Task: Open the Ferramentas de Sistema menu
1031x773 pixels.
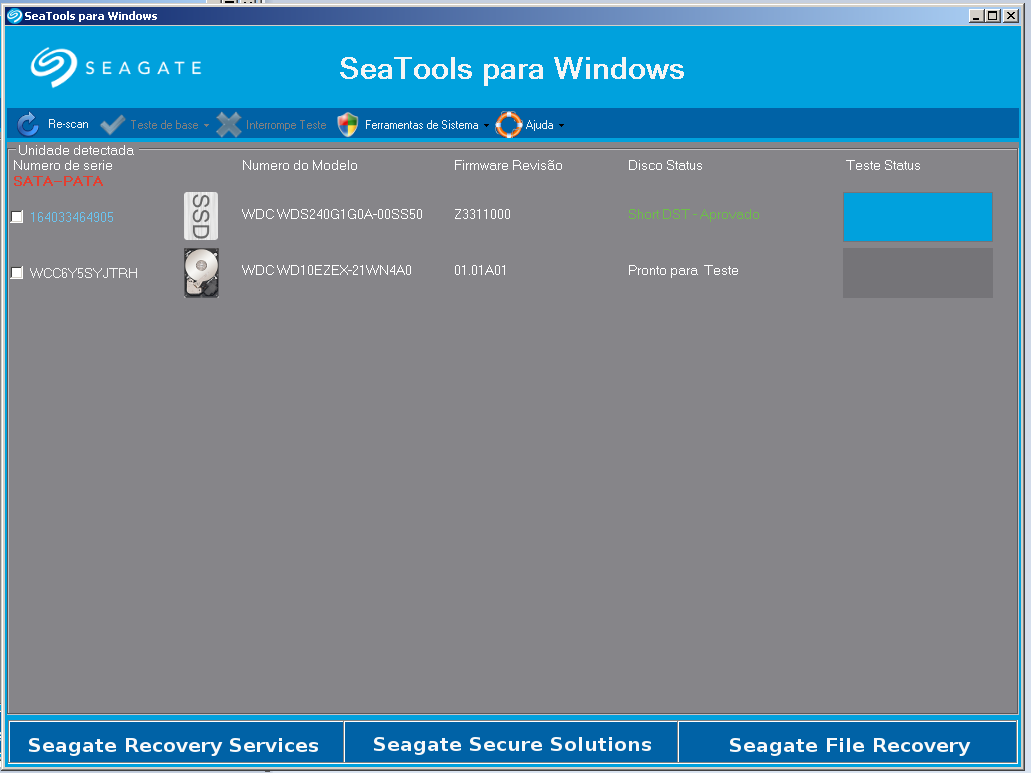Action: click(413, 124)
